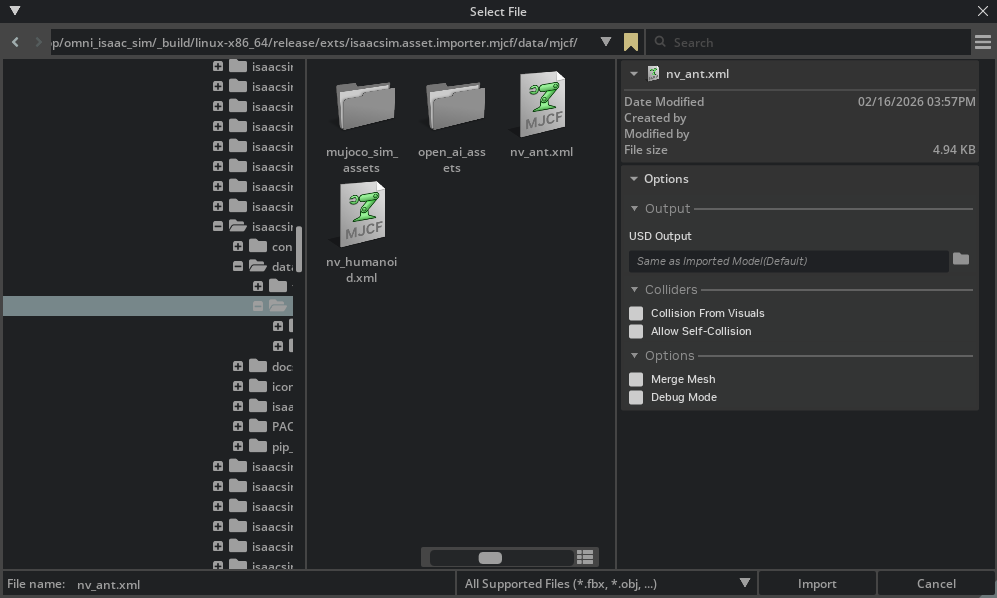Click the yellow bookmark icon in toolbar

pos(631,42)
